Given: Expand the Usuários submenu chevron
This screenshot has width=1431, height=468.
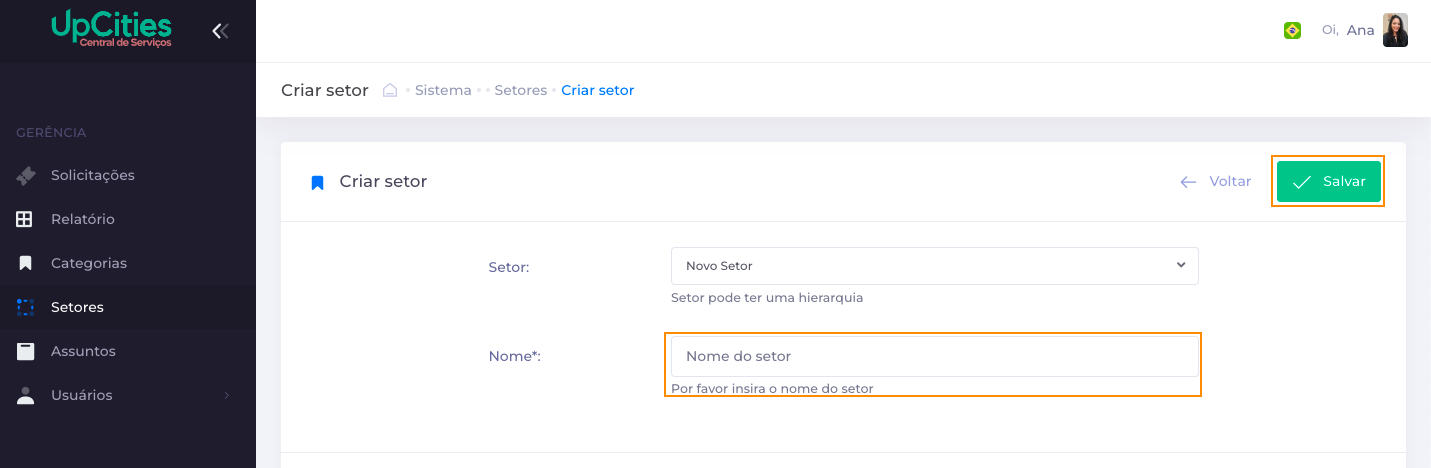Looking at the screenshot, I should [227, 395].
